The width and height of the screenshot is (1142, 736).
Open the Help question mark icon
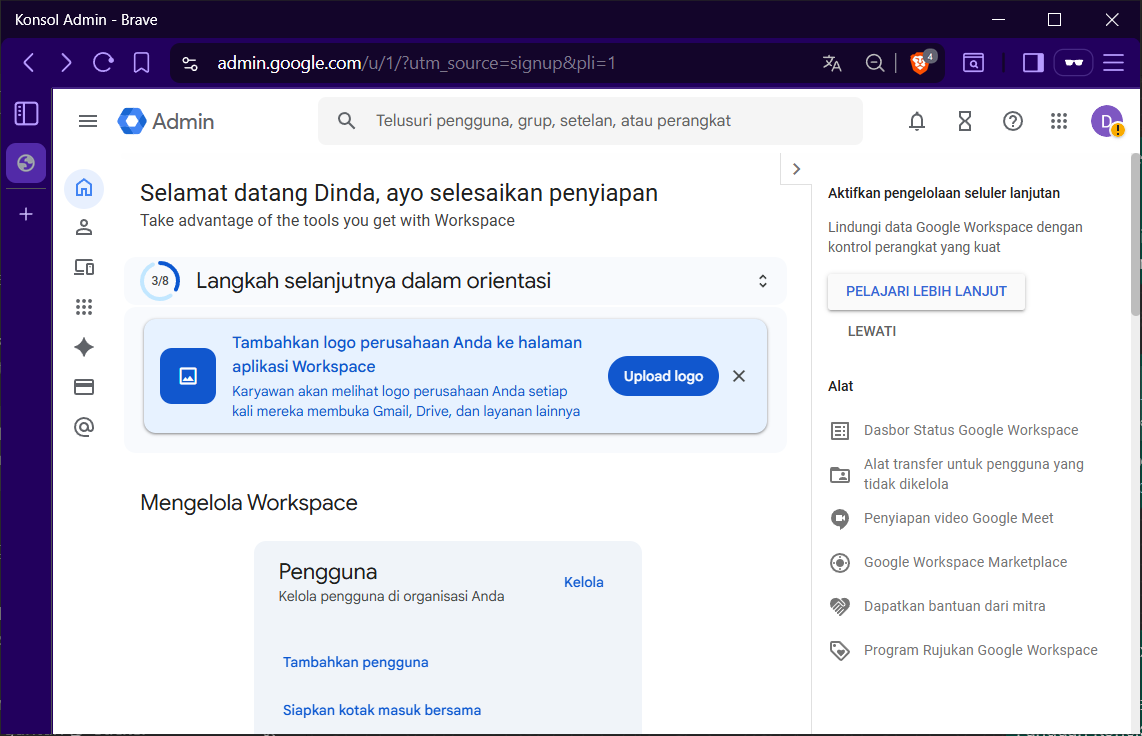pos(1012,122)
